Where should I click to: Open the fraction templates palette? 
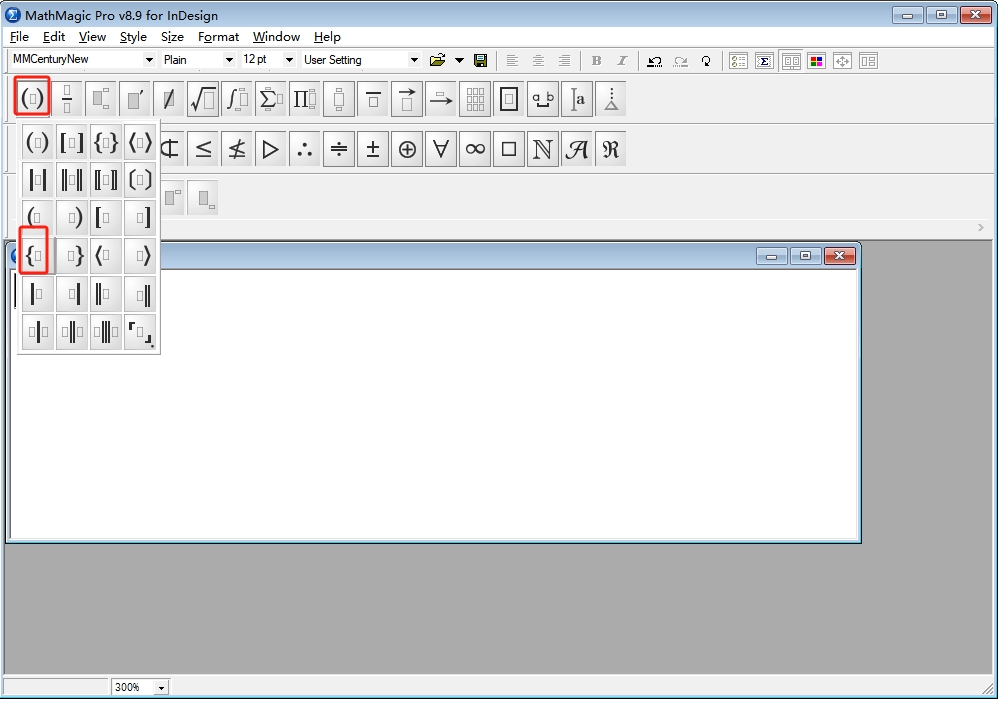tap(67, 99)
